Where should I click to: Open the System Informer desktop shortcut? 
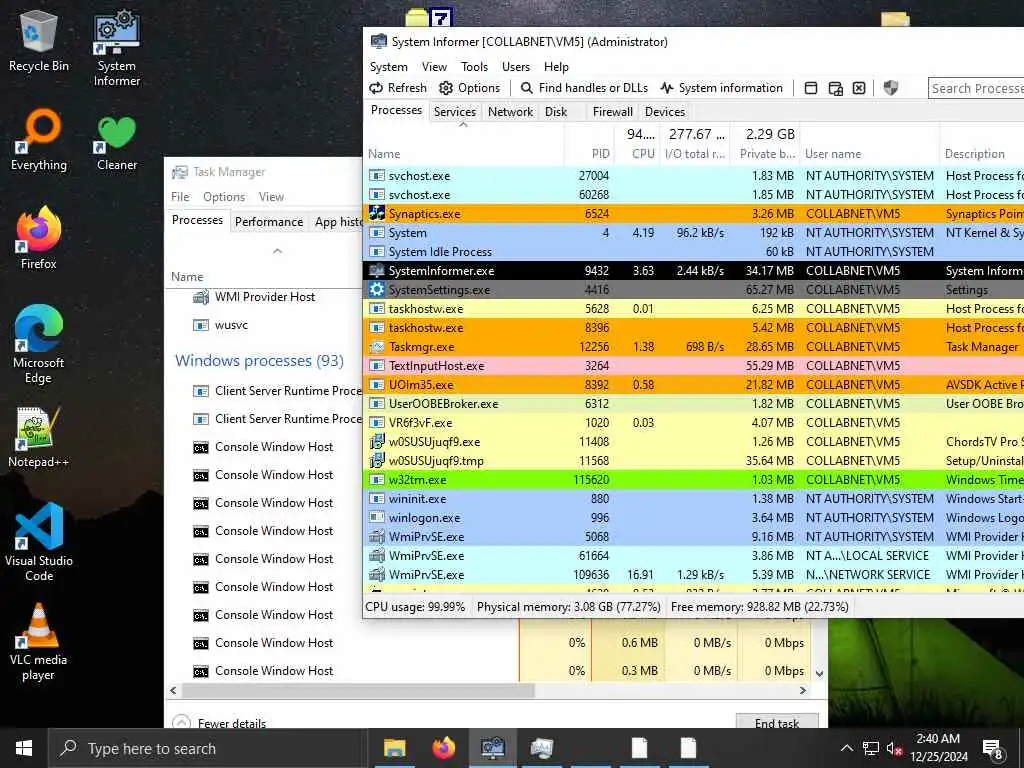(x=116, y=48)
